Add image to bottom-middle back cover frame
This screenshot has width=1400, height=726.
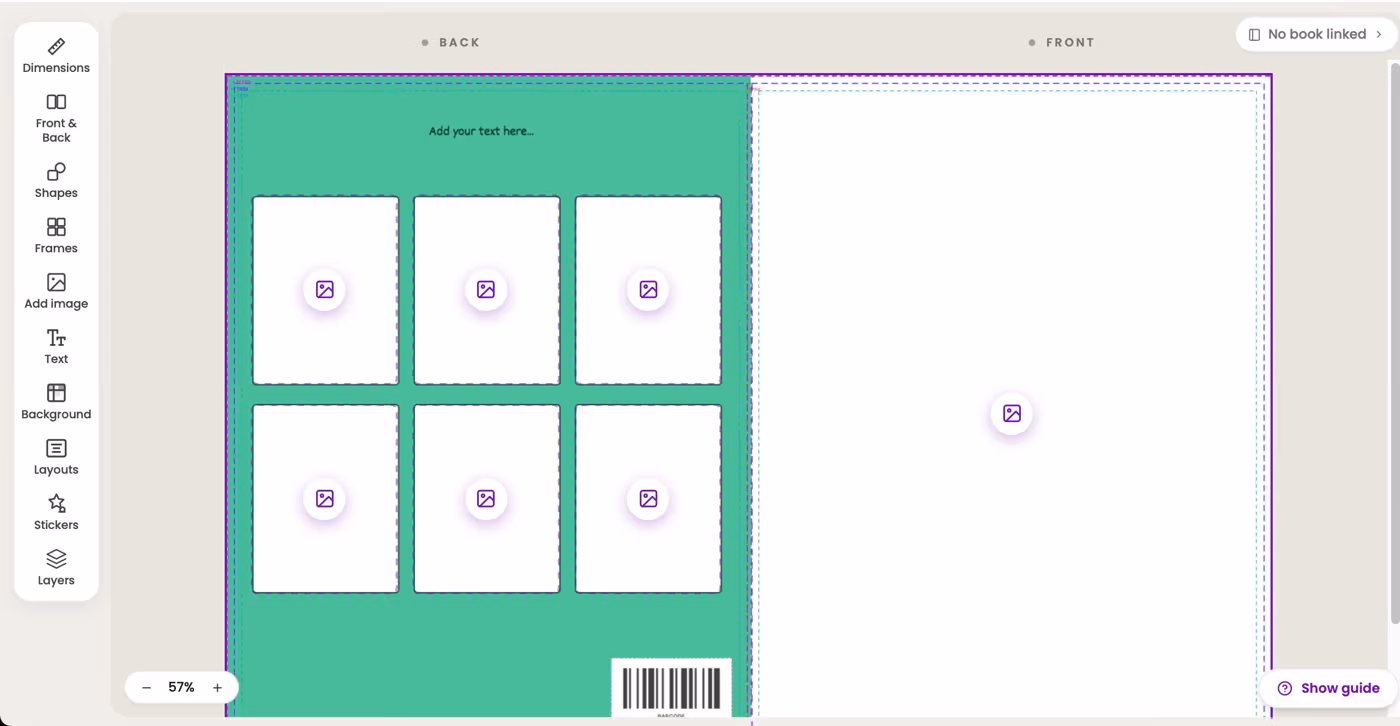486,498
